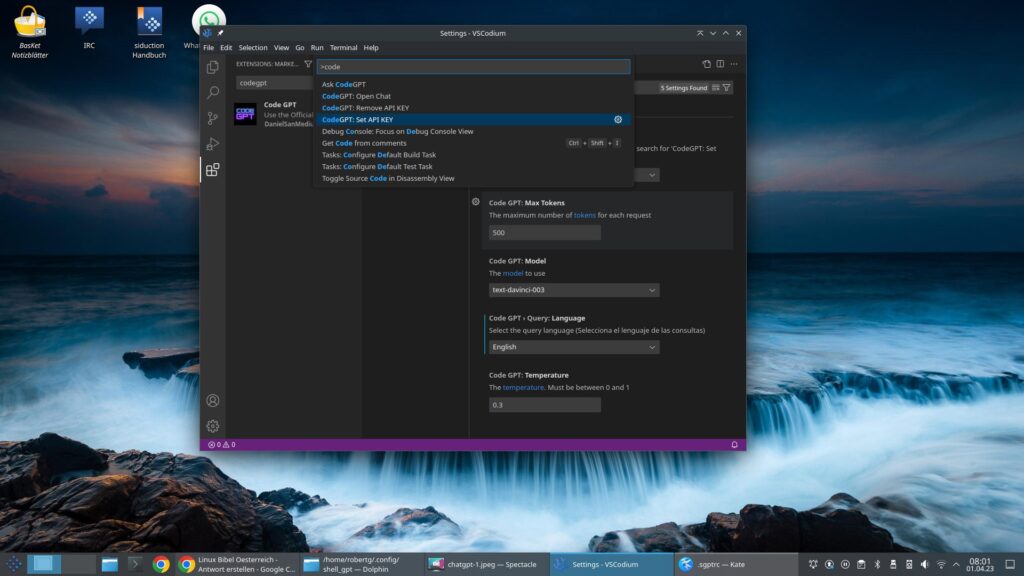Click the tokens link in Max Tokens description
Image resolution: width=1024 pixels, height=576 pixels.
pyautogui.click(x=584, y=215)
